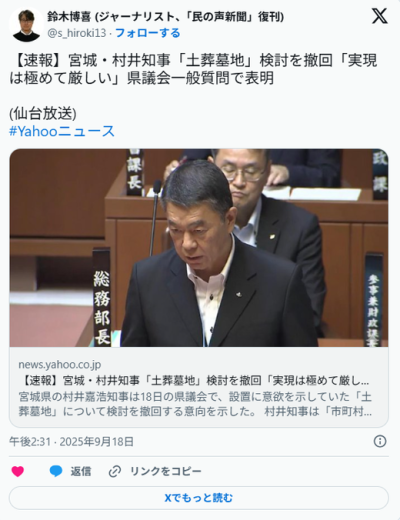The height and width of the screenshot is (520, 400).
Task: Click the X logo icon
Action: click(380, 16)
